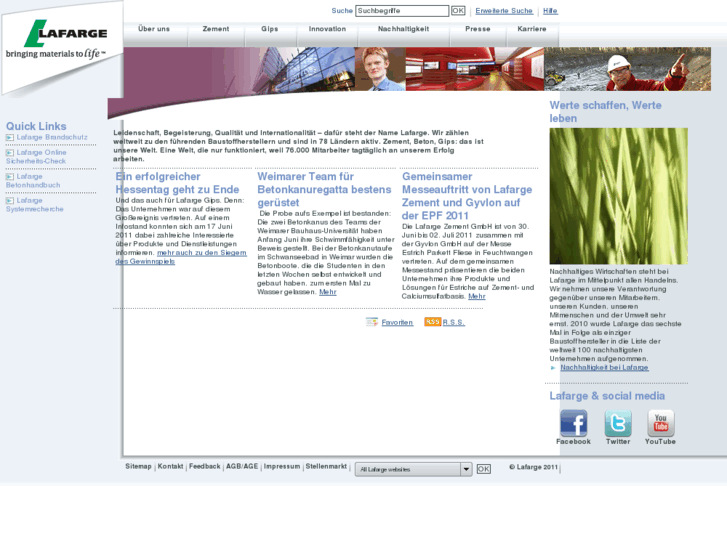Image resolution: width=727 pixels, height=545 pixels.
Task: Click the arrow icon beside Lafarge Brandschutz
Action: [10, 137]
